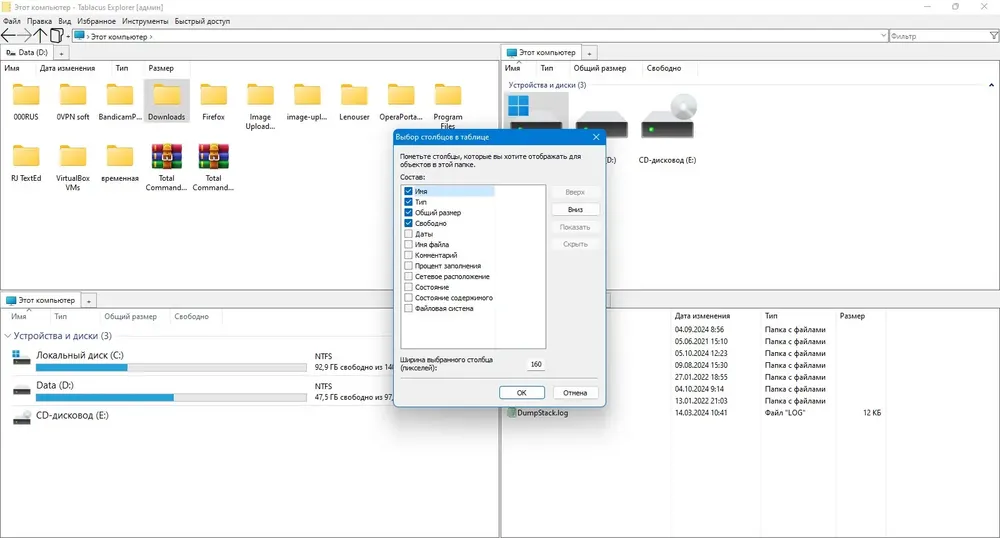
Task: Add new tab next to Data (D:)
Action: coord(61,54)
